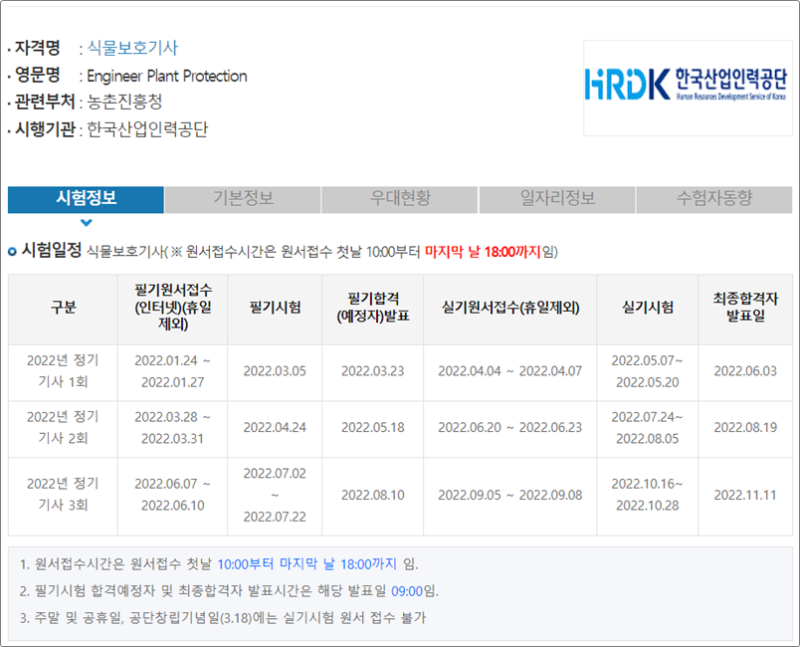The width and height of the screenshot is (800, 647).
Task: Click the 2022.04.24 written exam date
Action: coord(274,428)
